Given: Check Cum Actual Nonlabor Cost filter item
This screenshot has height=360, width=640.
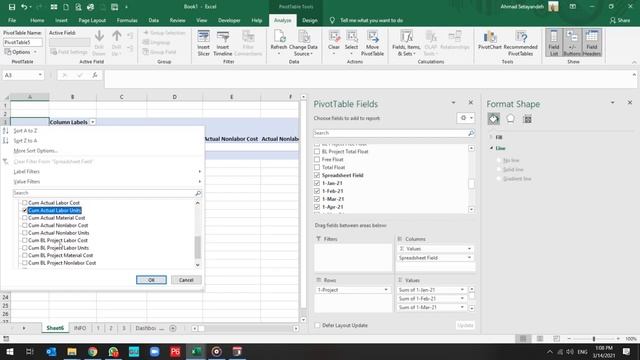Looking at the screenshot, I should pyautogui.click(x=24, y=225).
